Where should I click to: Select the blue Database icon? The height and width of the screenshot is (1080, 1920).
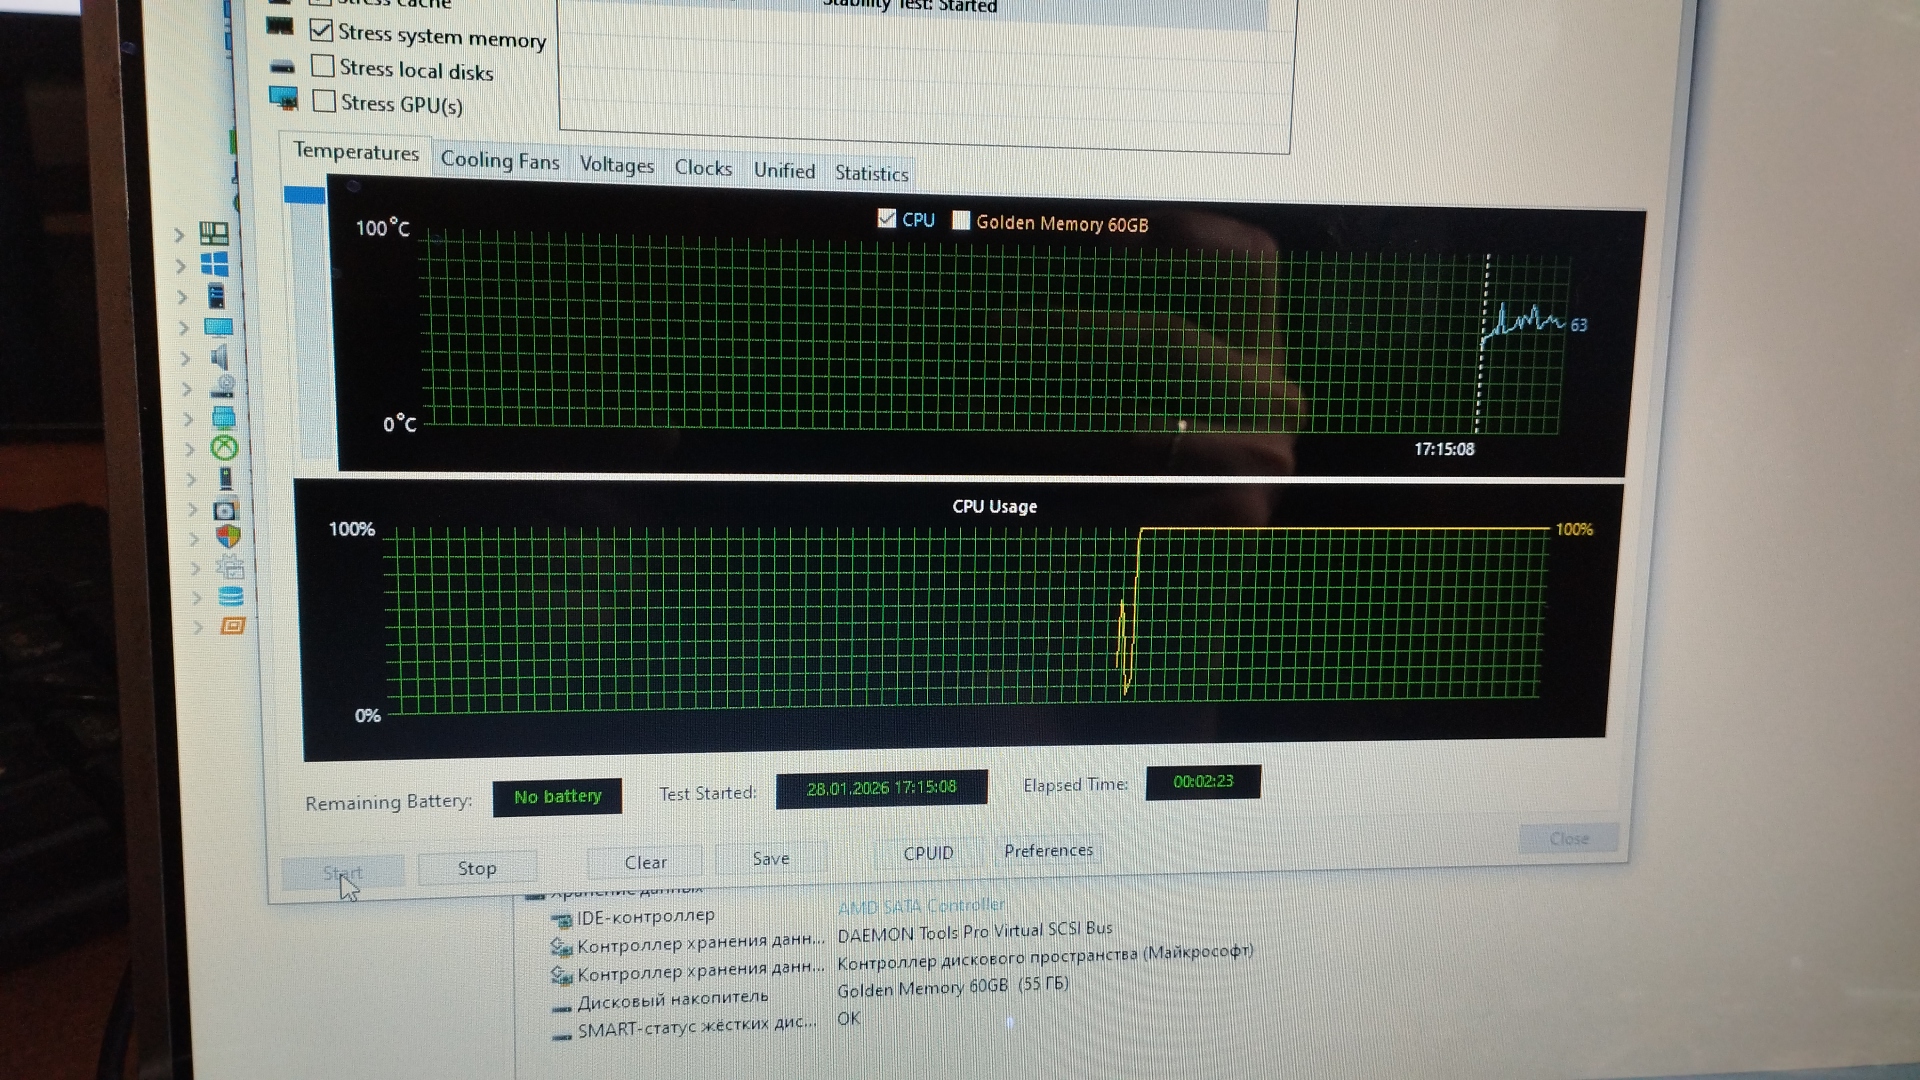[x=231, y=597]
